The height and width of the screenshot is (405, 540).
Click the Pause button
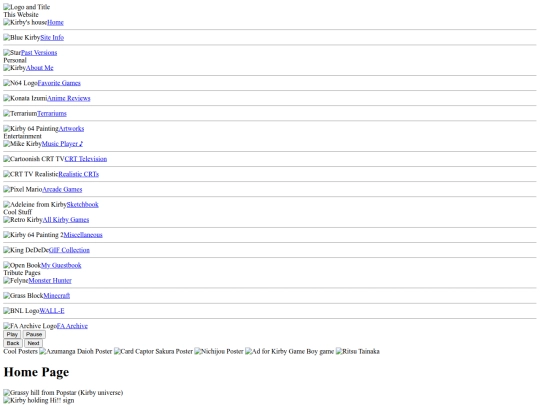[x=34, y=334]
